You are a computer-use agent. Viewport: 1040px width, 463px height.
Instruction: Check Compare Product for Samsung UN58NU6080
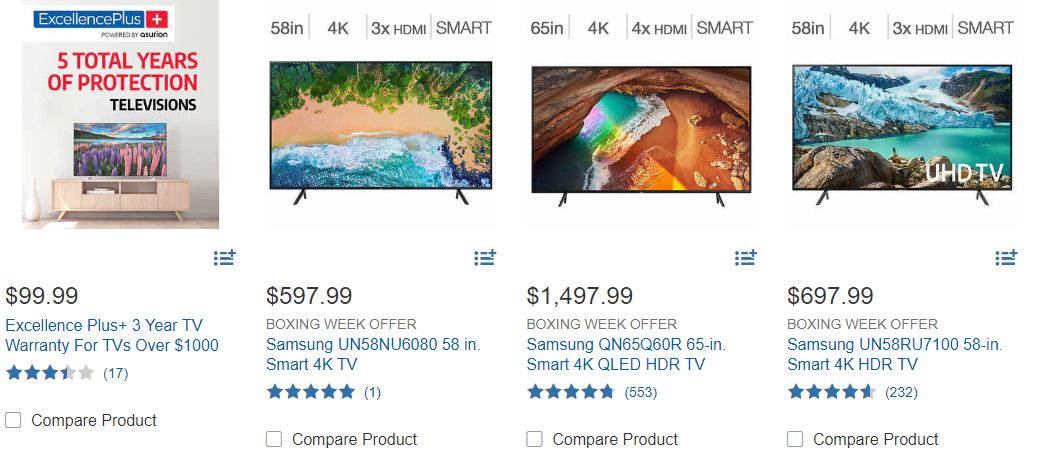click(x=274, y=439)
